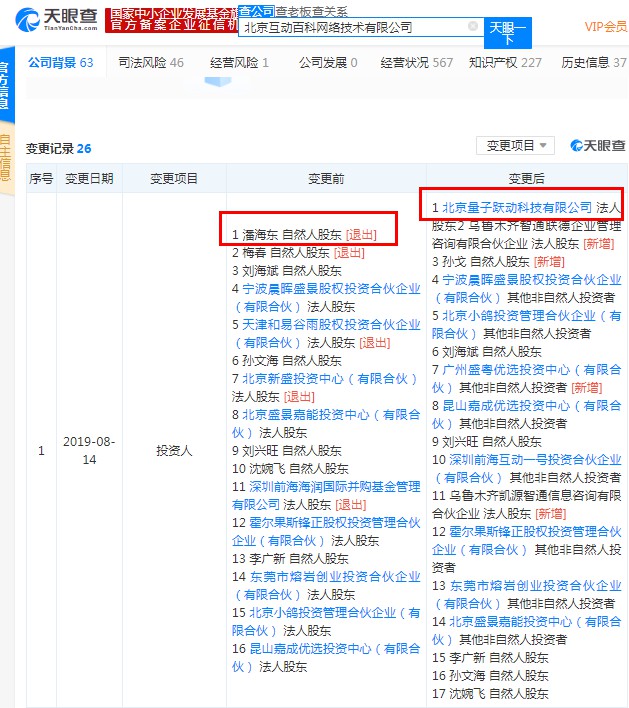The height and width of the screenshot is (708, 629).
Task: Clear the search box with the X icon
Action: pos(473,26)
